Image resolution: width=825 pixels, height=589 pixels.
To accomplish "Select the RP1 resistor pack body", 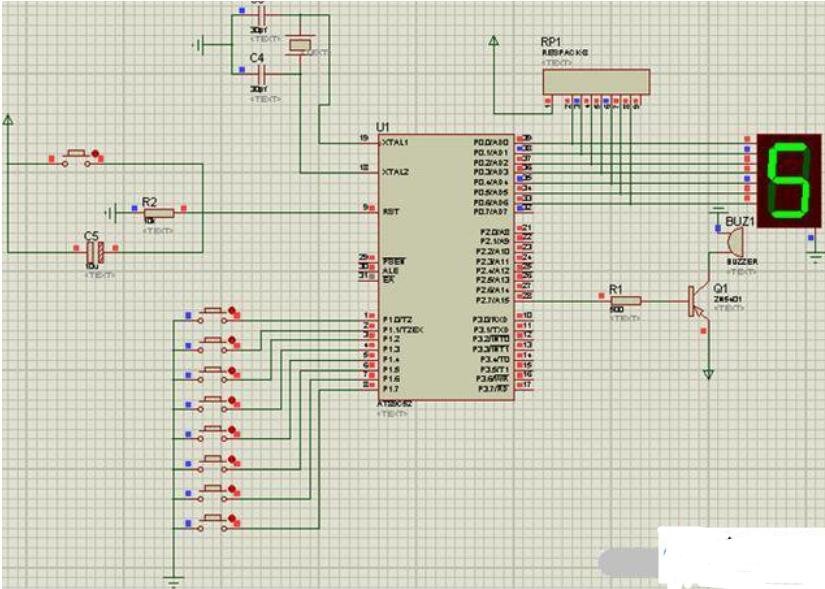I will [596, 82].
